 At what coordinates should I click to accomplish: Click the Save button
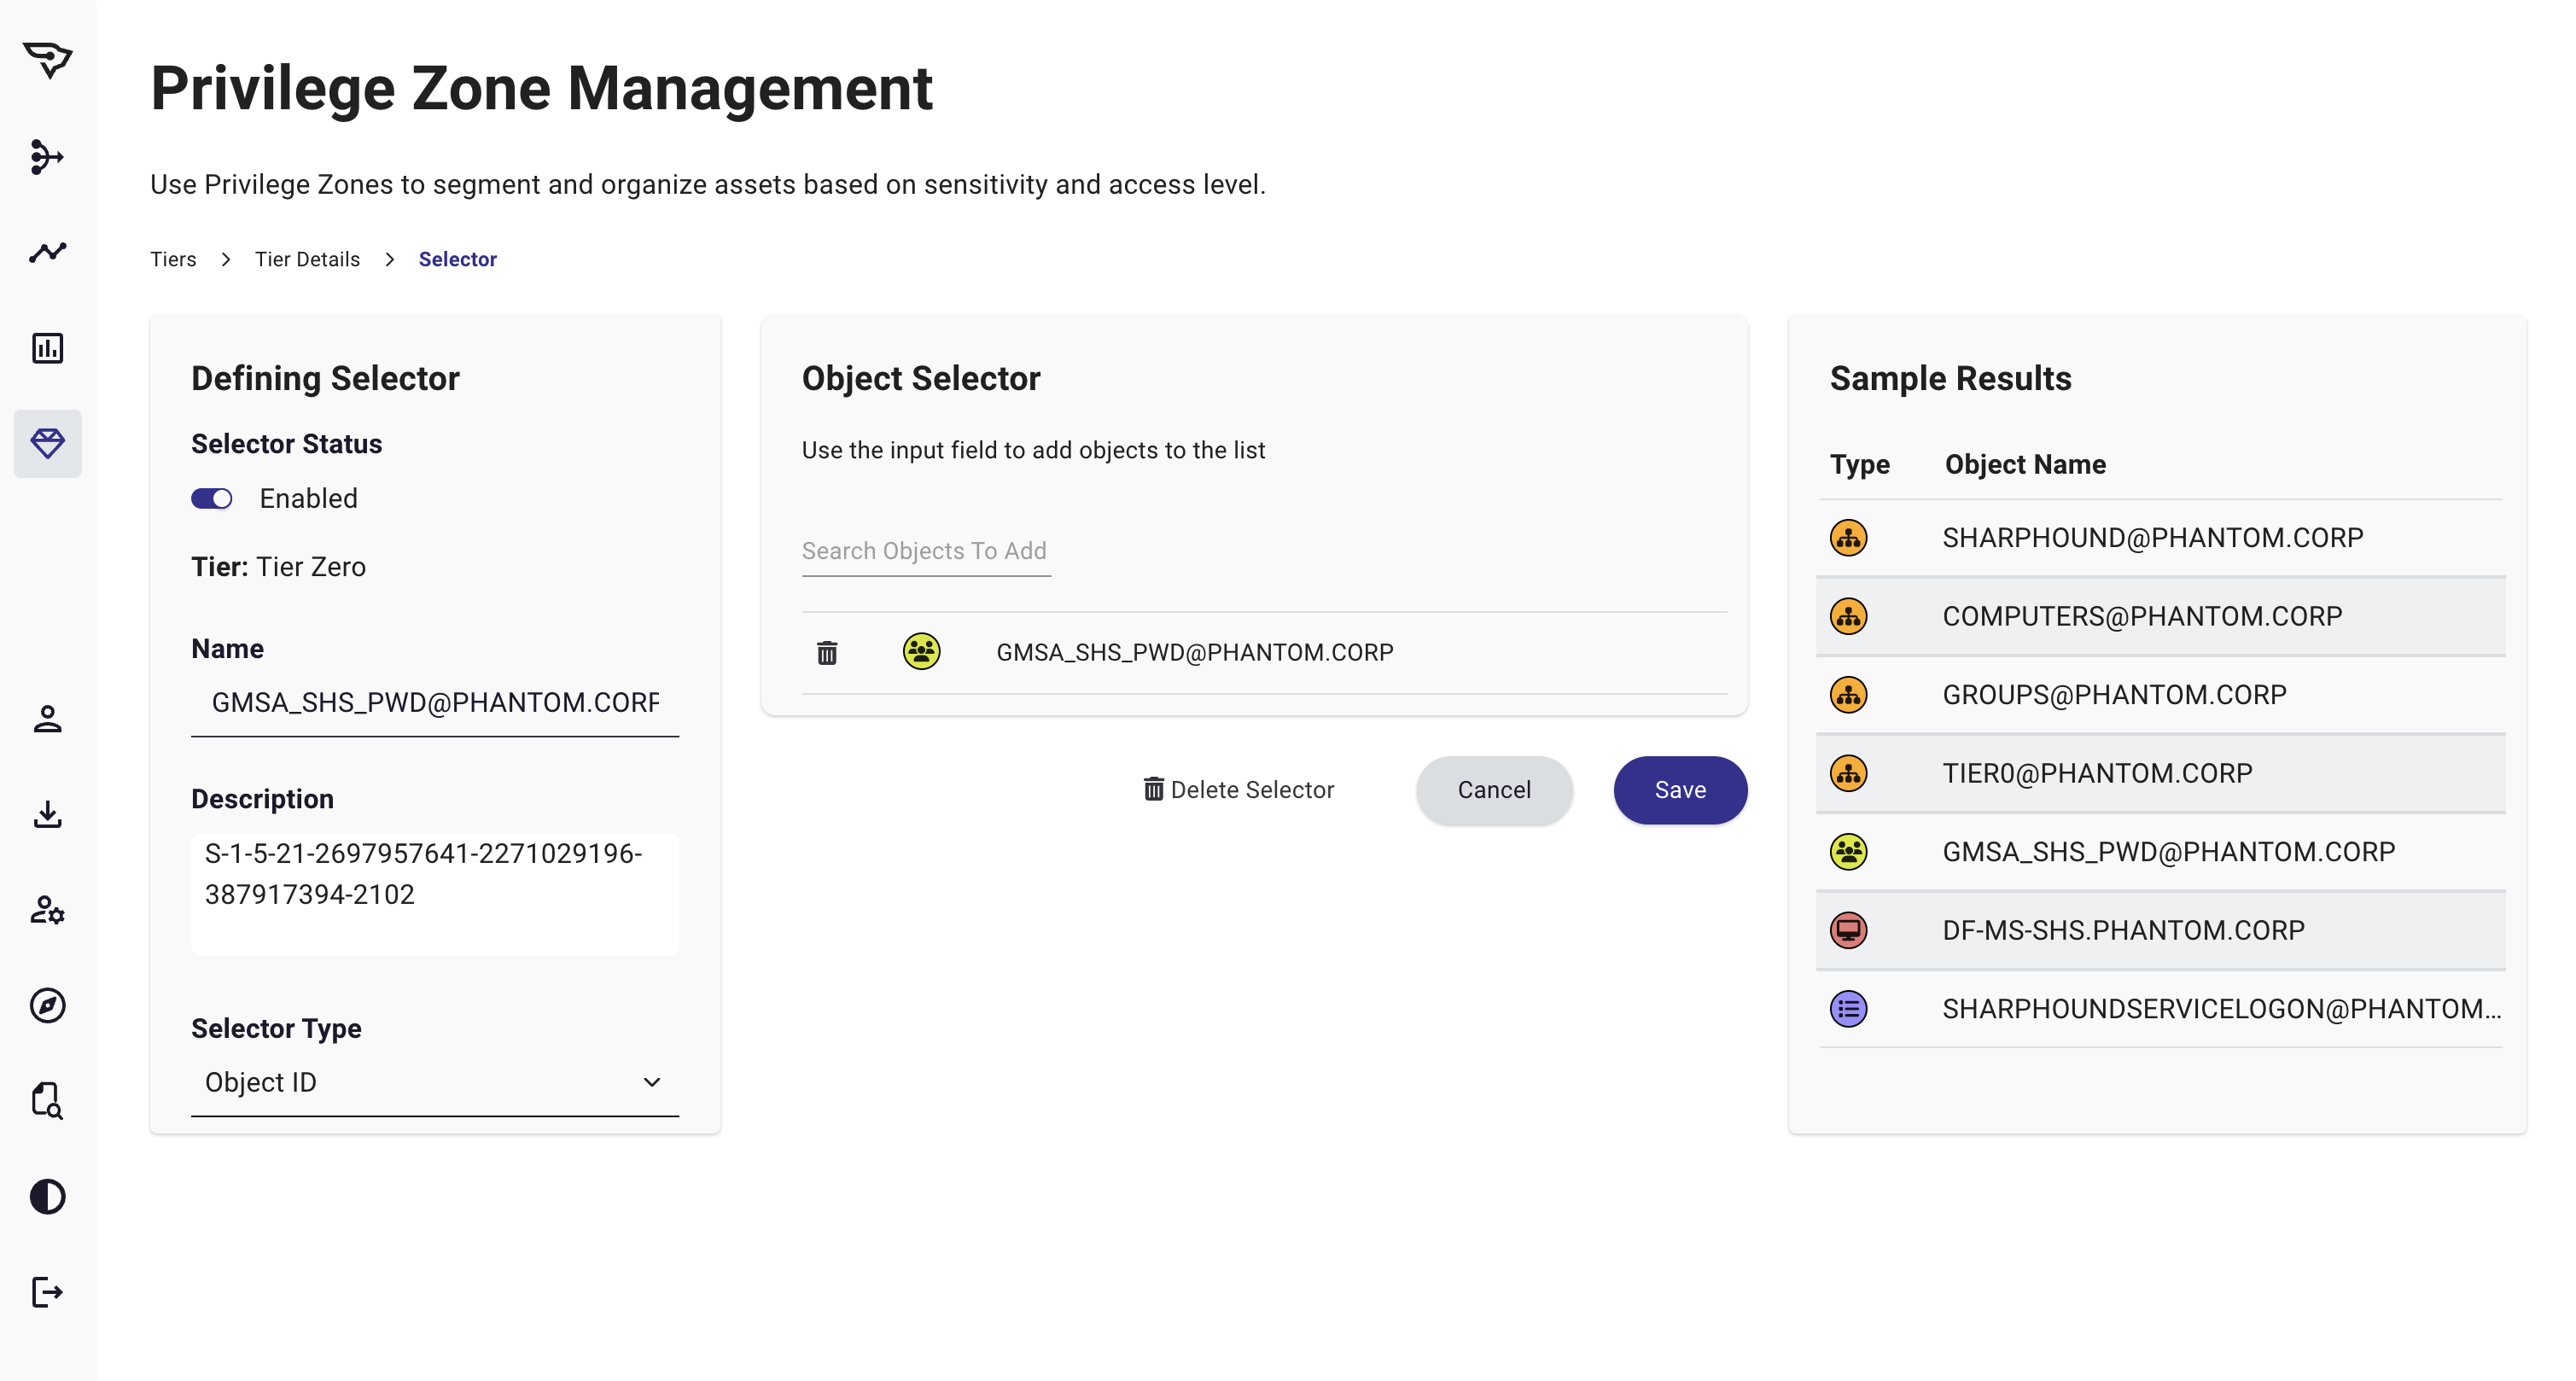coord(1679,790)
